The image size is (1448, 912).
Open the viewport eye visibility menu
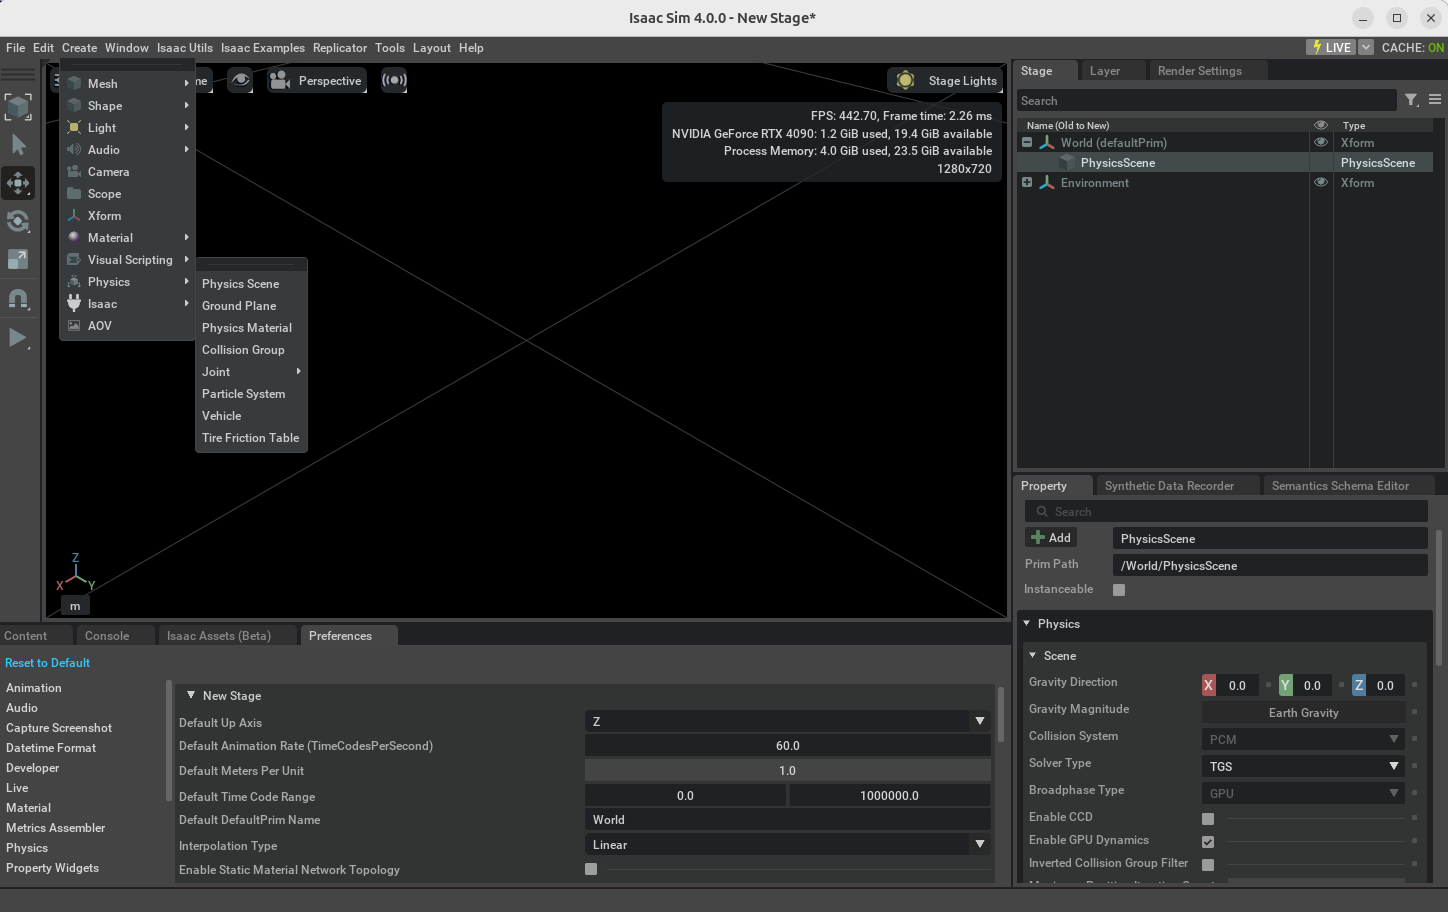tap(240, 80)
